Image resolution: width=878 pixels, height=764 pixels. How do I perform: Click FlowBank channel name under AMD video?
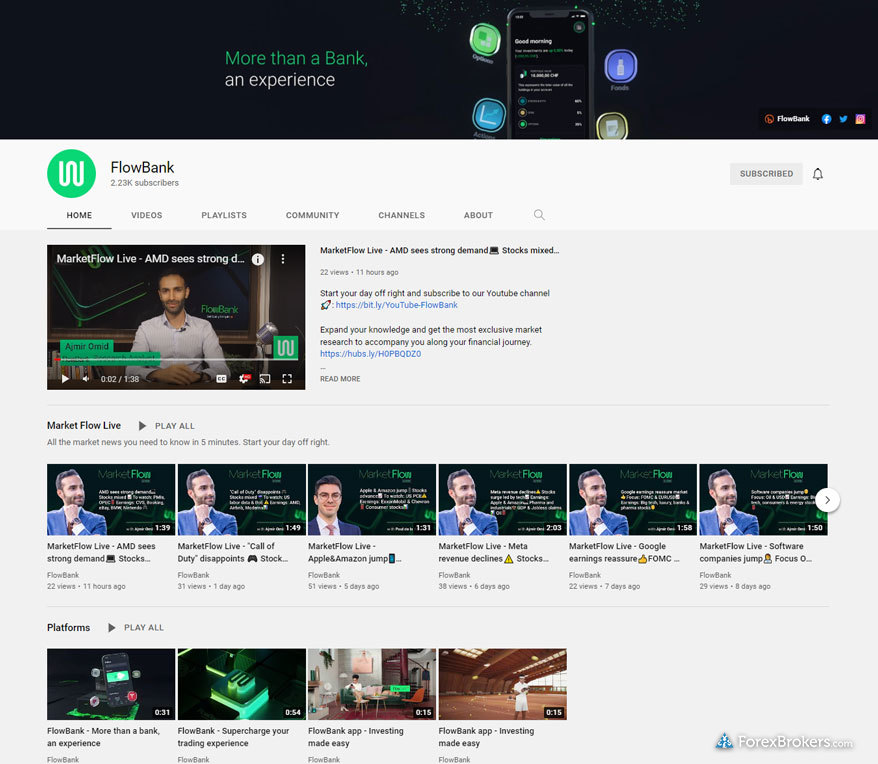click(x=63, y=575)
